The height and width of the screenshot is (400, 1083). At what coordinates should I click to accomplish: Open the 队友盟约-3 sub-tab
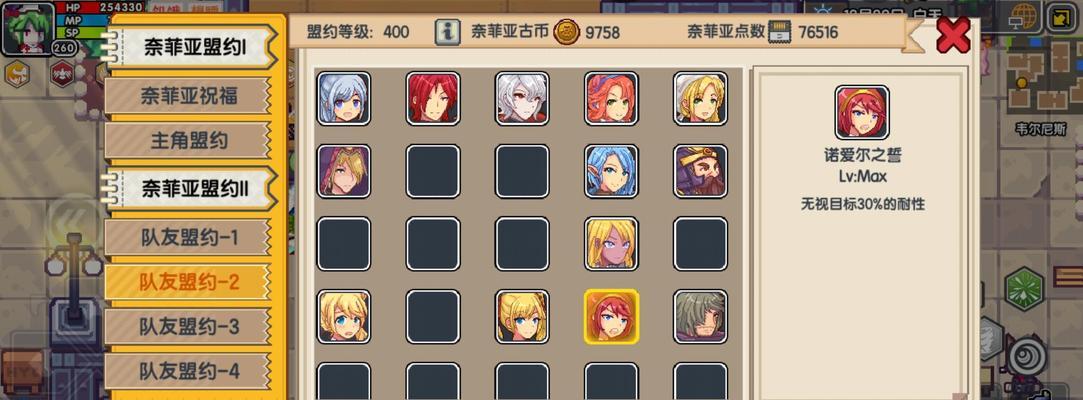tap(189, 327)
